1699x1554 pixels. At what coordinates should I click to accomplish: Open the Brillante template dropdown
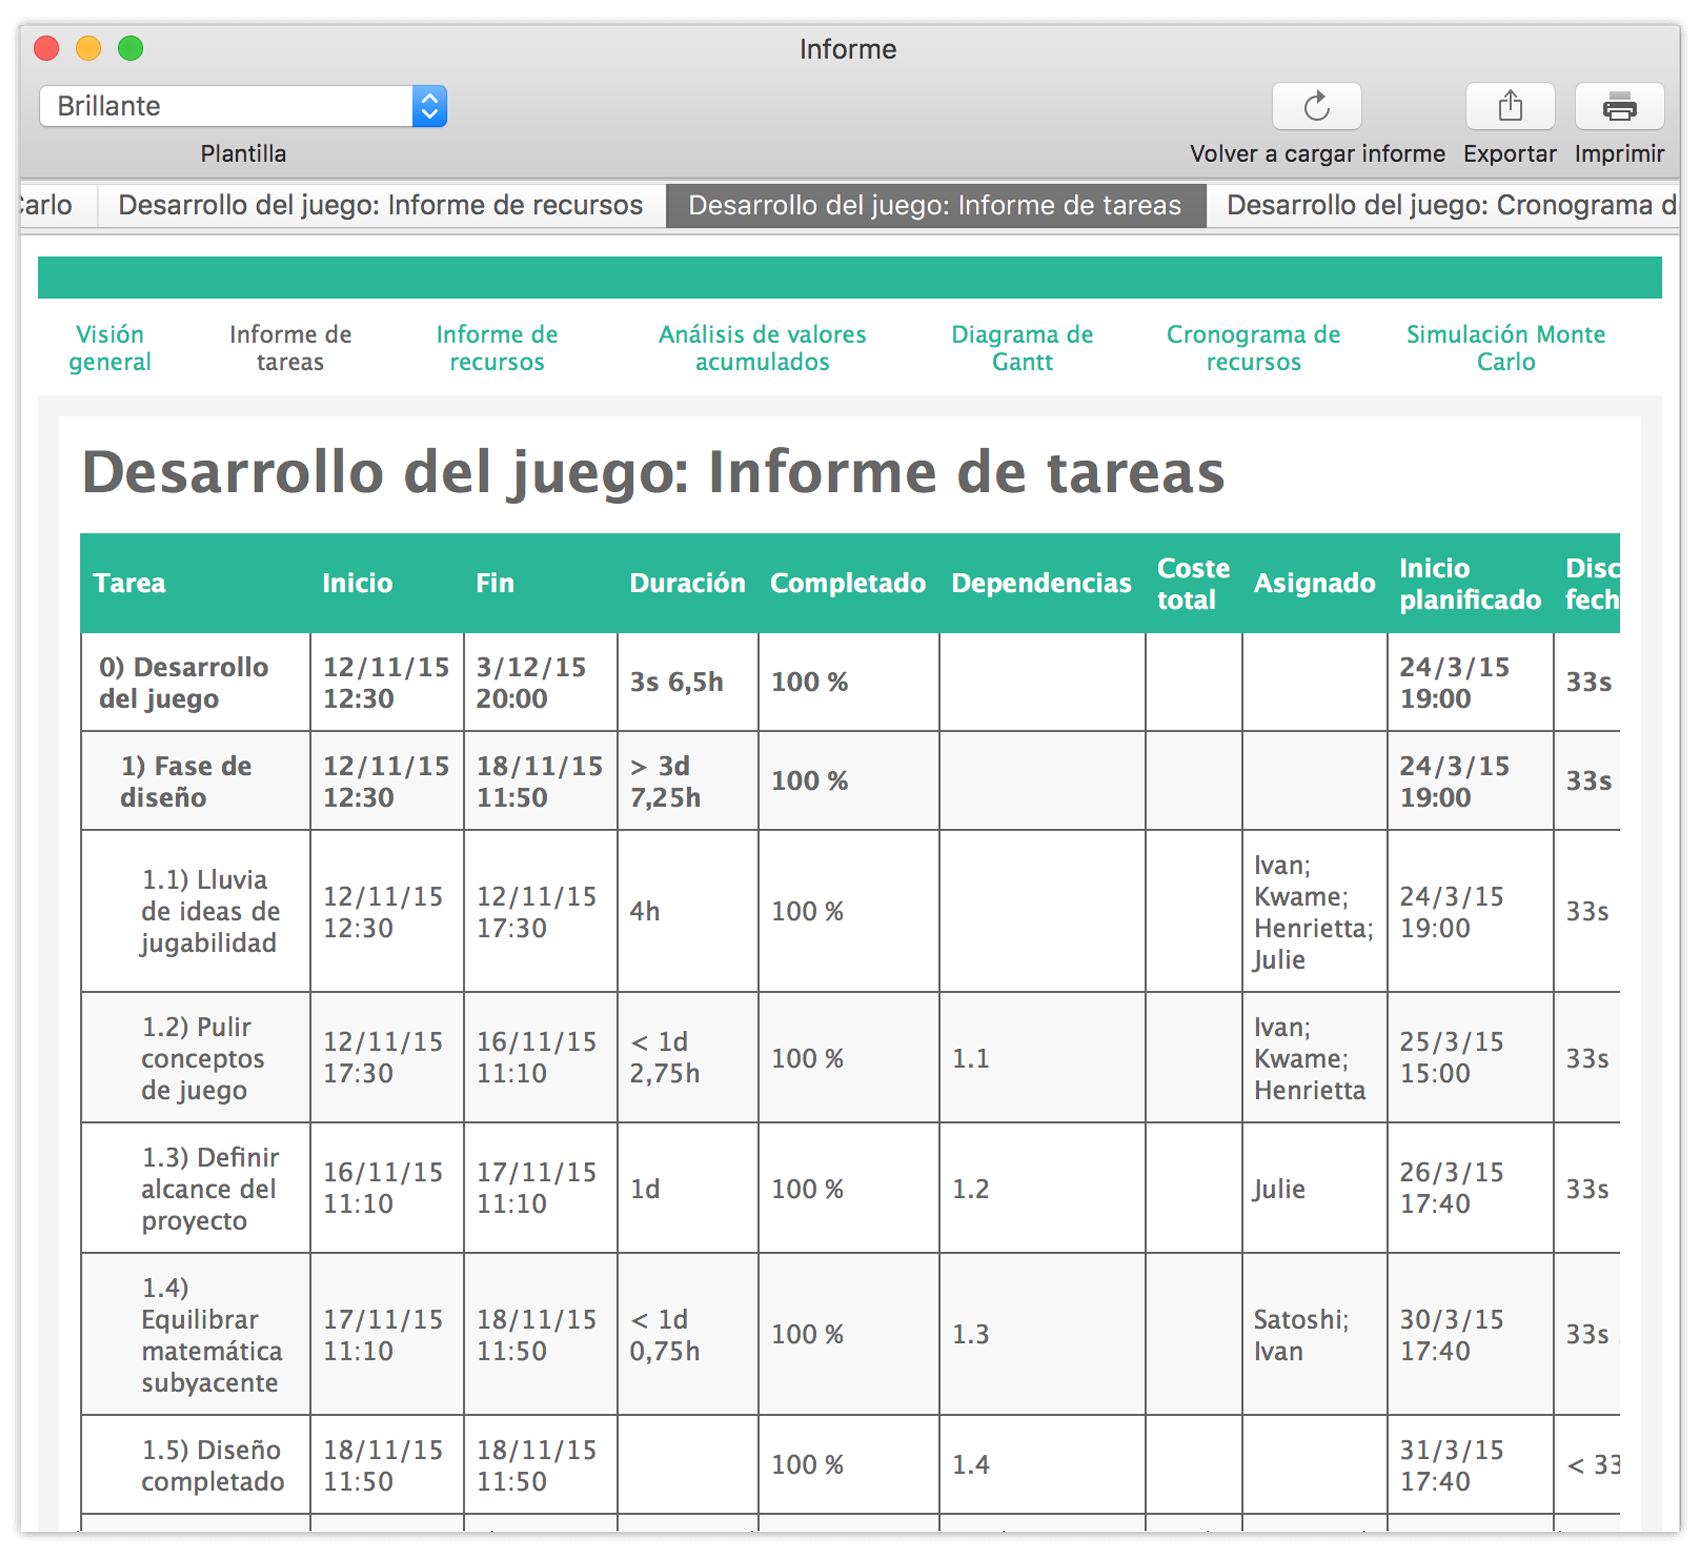(430, 105)
